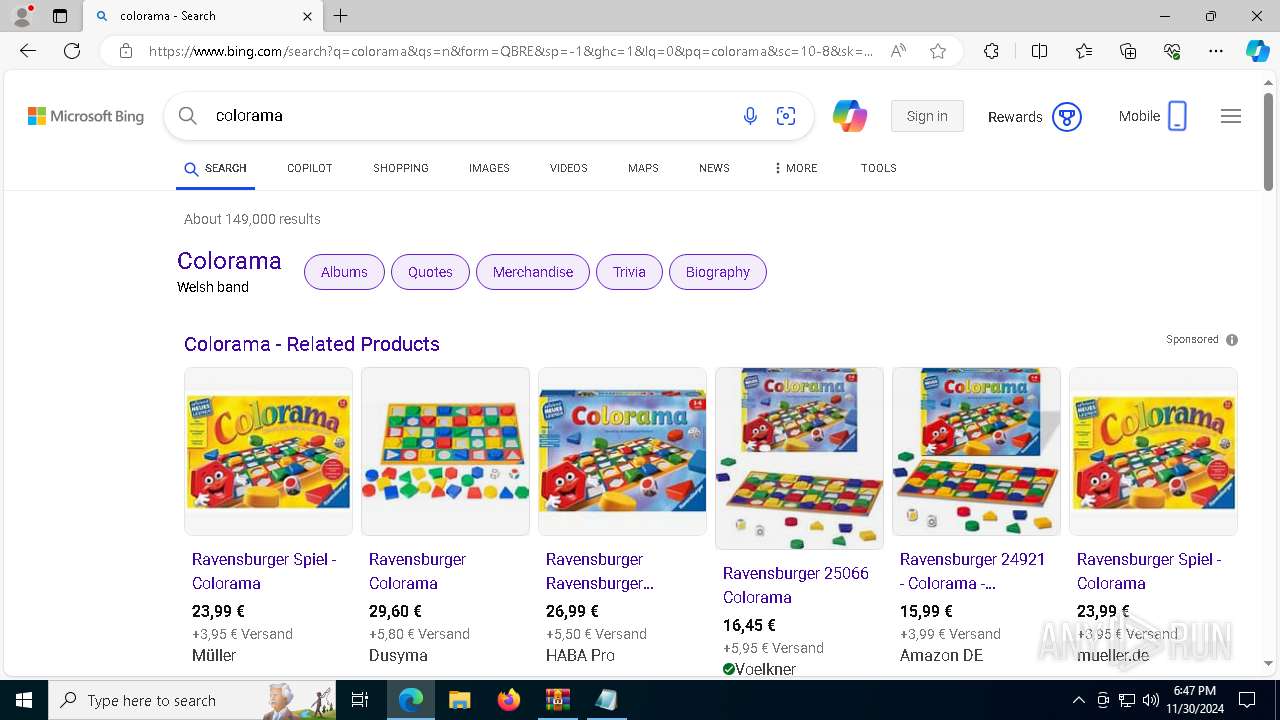Switch to the IMAGES tab
This screenshot has height=720, width=1280.
489,168
